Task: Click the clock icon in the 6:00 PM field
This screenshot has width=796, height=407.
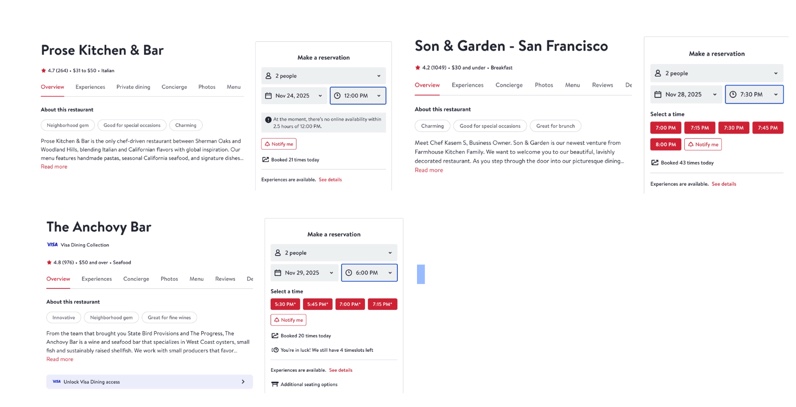Action: [349, 273]
